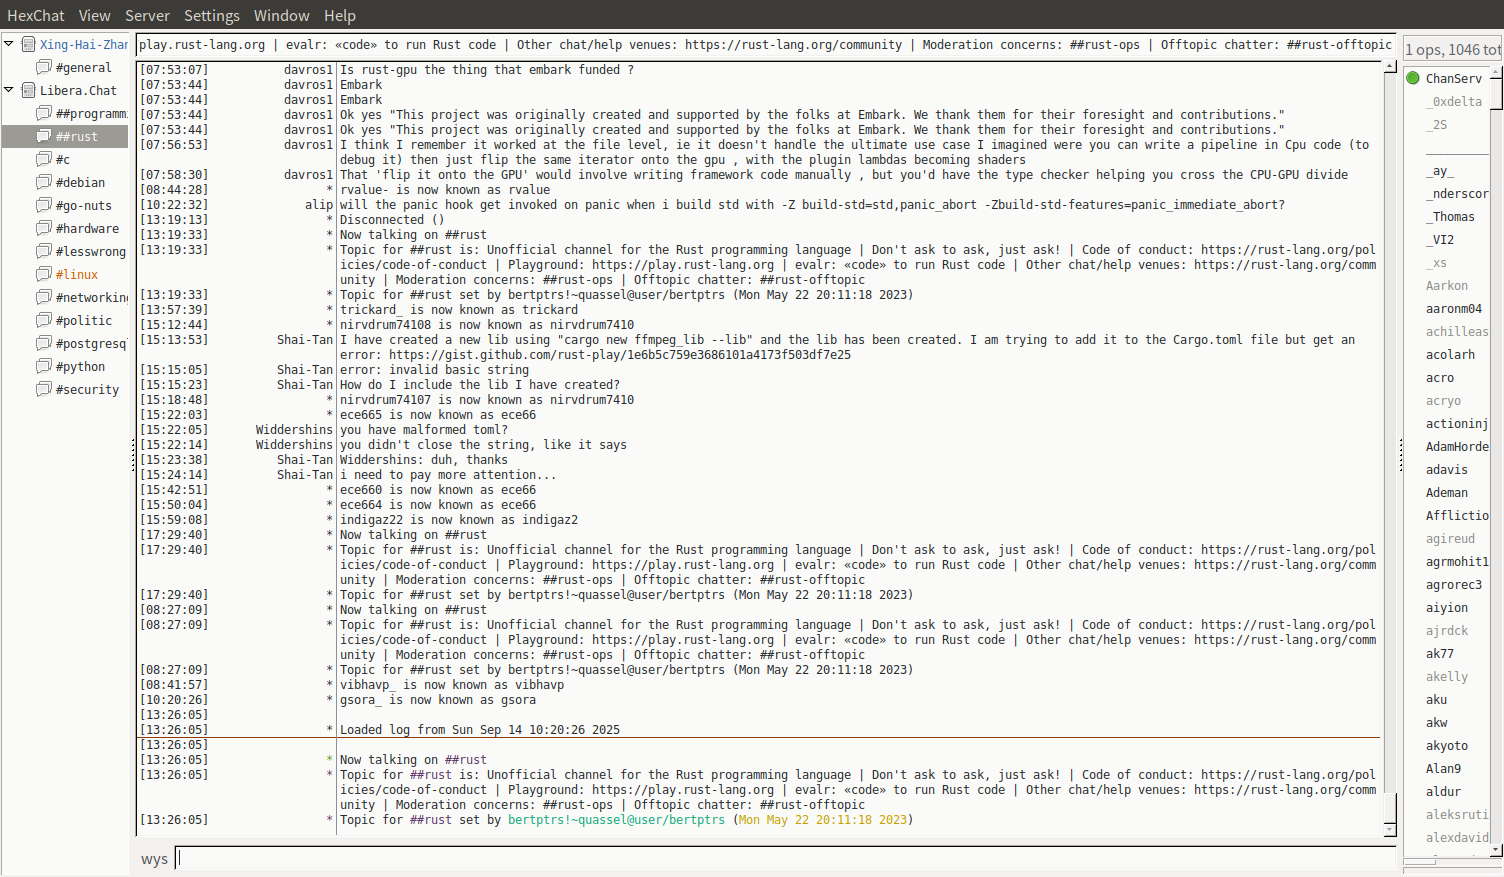Click the #python channel icon
The image size is (1504, 877).
click(44, 366)
